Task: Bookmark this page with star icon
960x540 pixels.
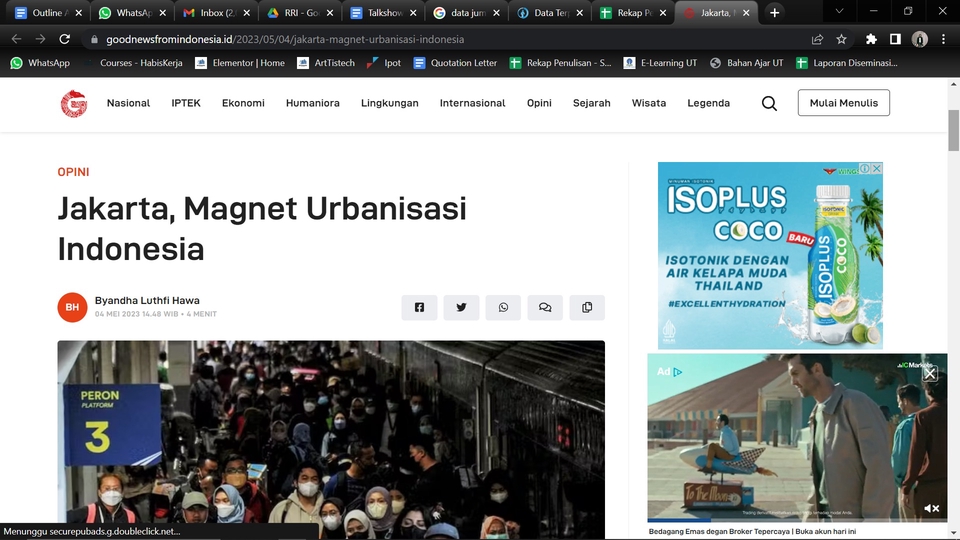Action: pos(841,39)
